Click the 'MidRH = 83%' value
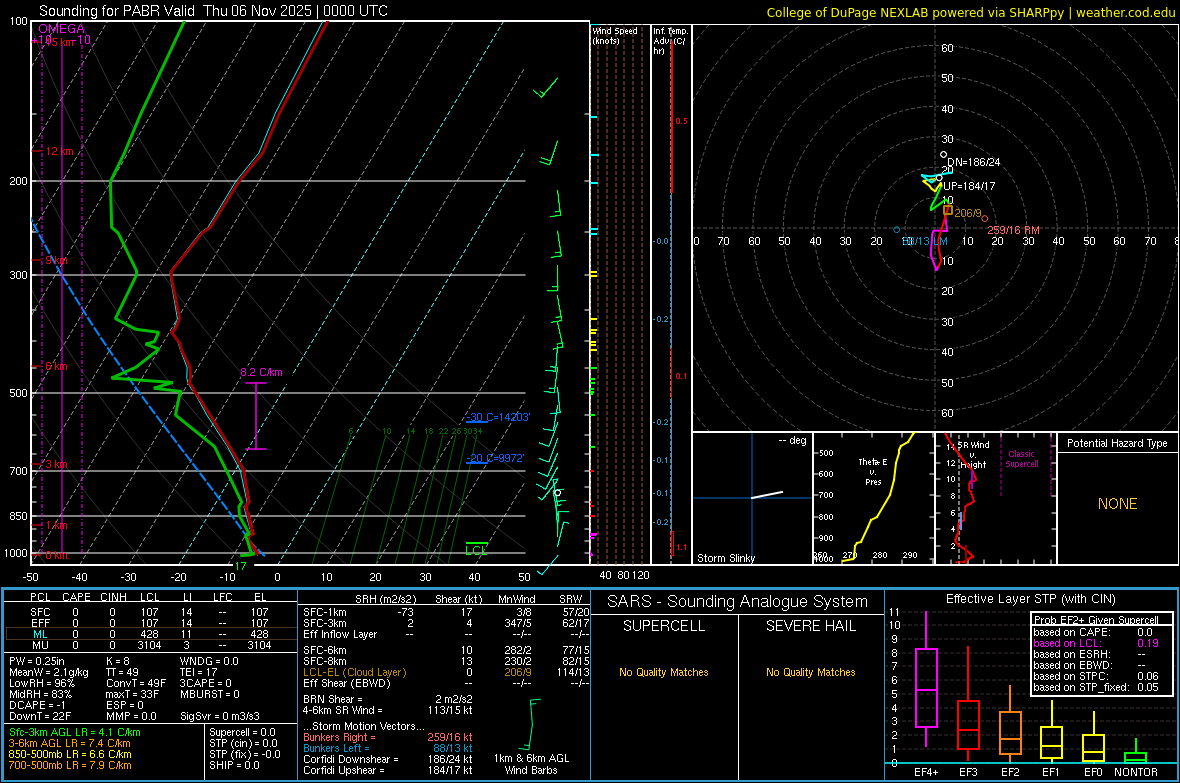 (x=41, y=693)
